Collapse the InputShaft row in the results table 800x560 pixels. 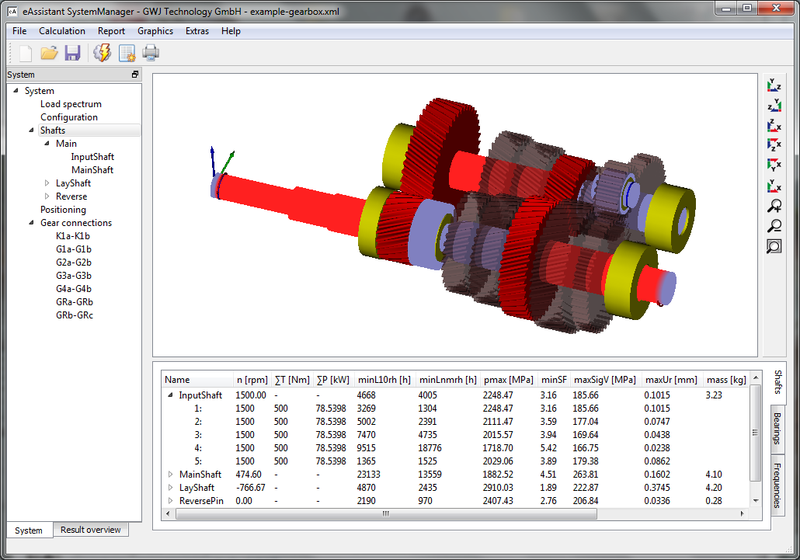tap(170, 395)
